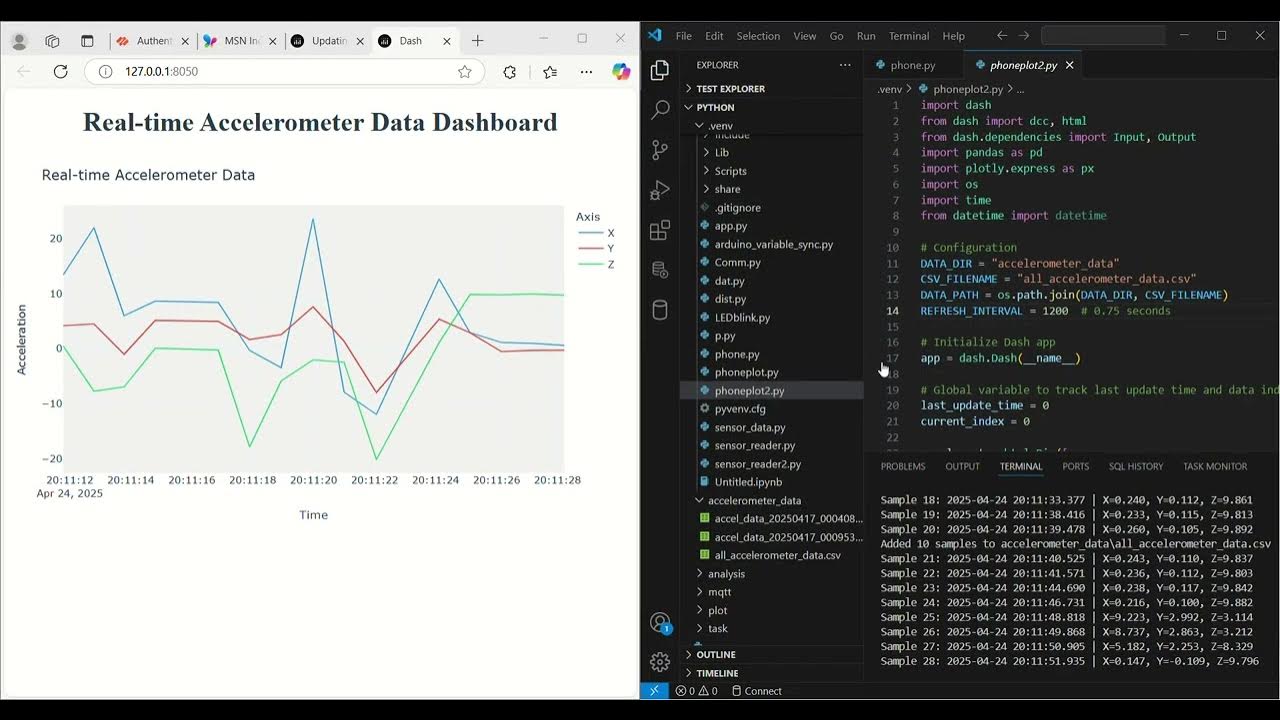
Task: Switch to the TASK MONITOR panel tab
Action: (1215, 466)
